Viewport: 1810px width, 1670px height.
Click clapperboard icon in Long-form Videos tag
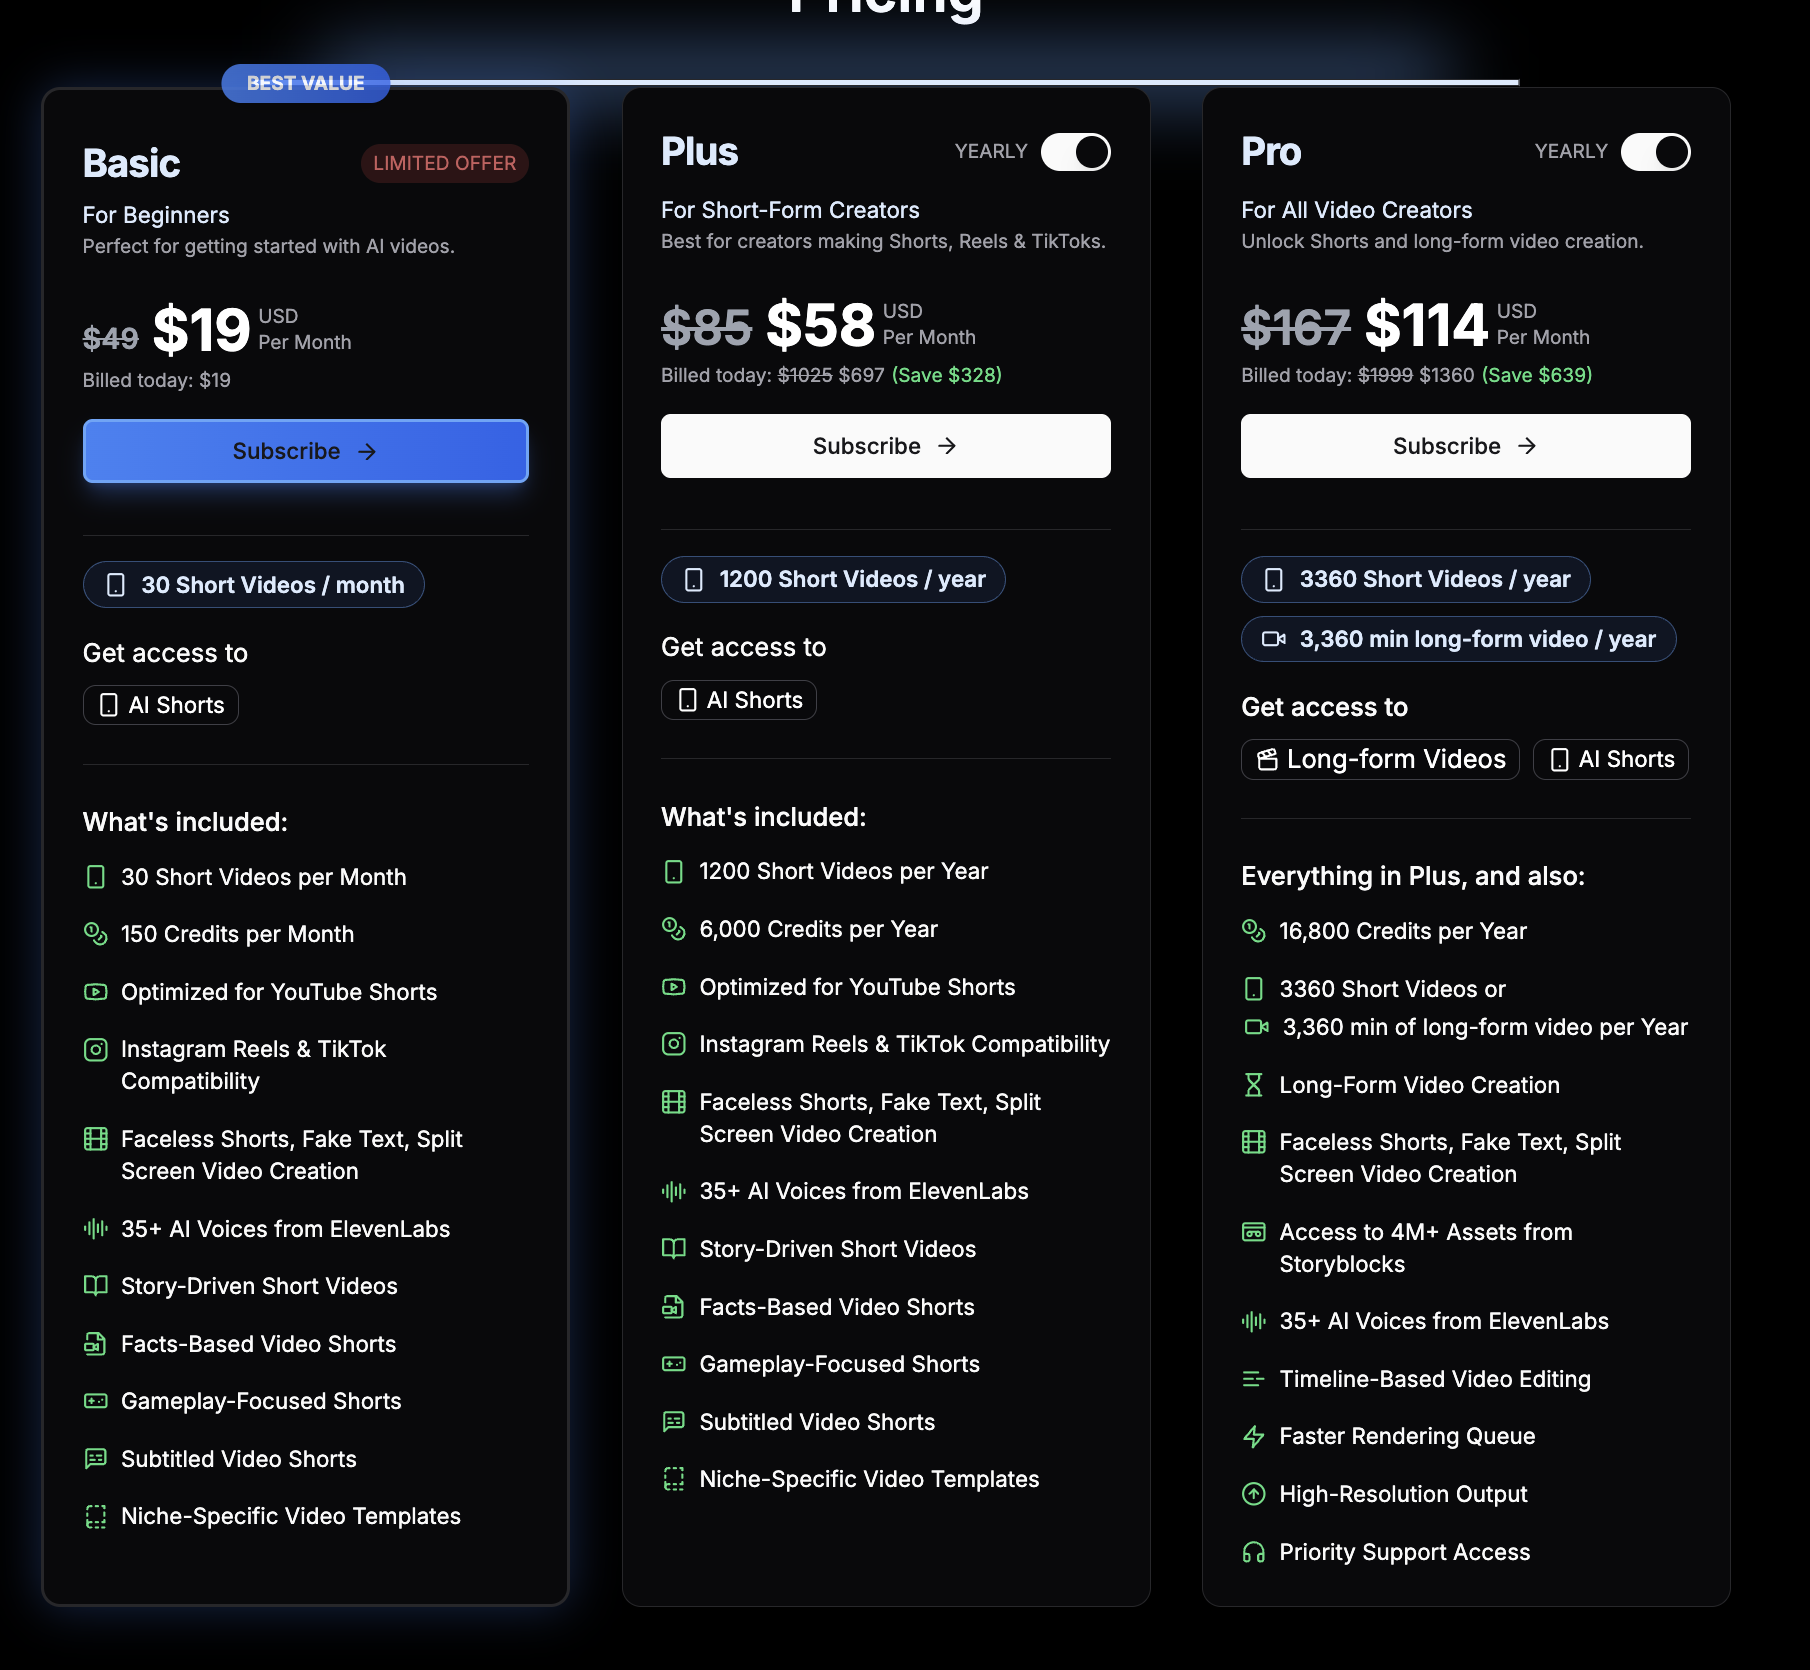pos(1267,760)
